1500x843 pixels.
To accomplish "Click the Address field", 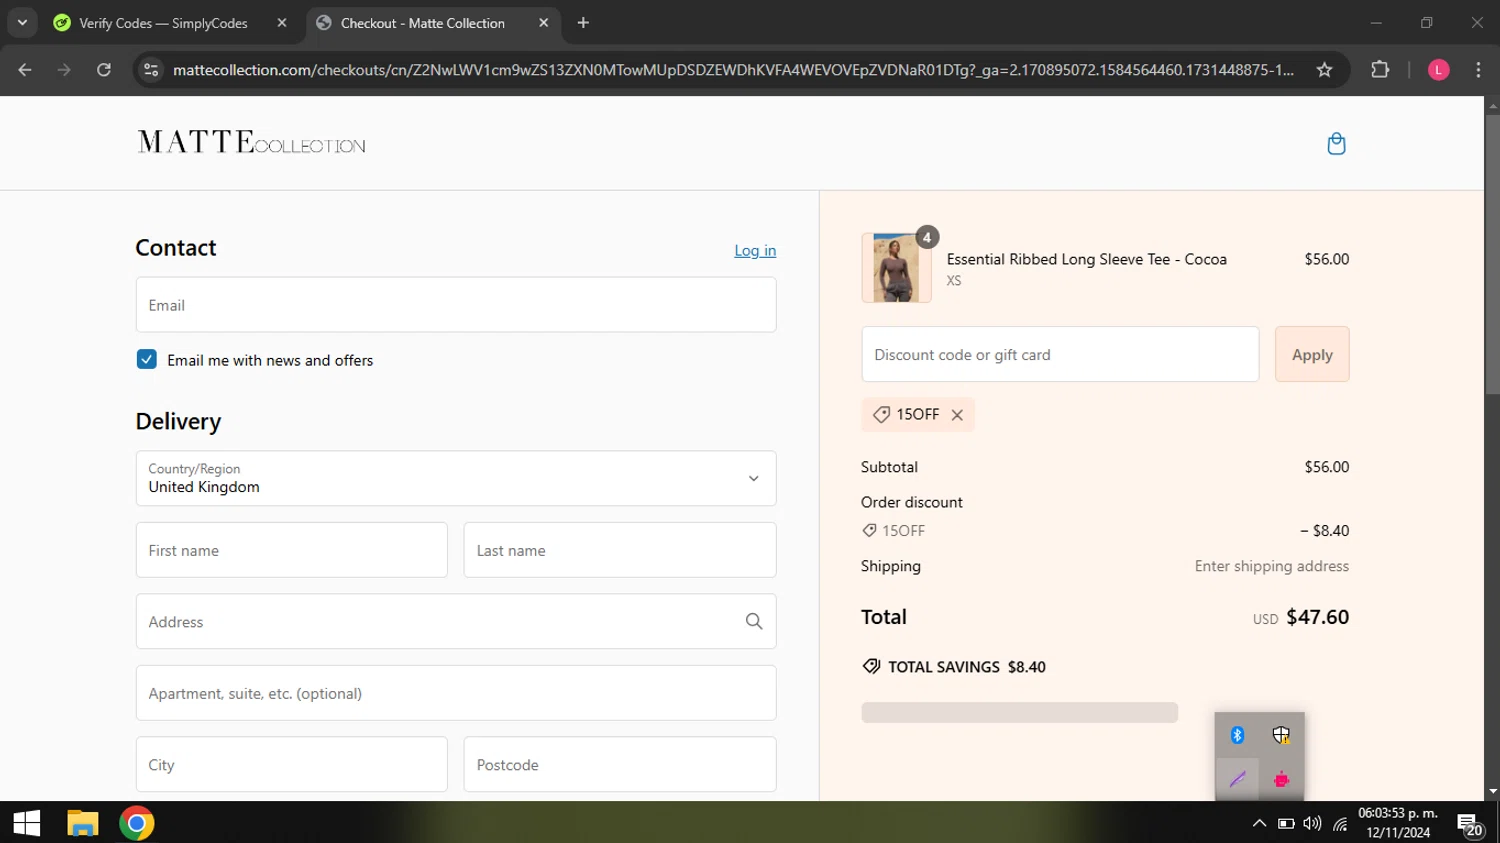I will click(456, 622).
